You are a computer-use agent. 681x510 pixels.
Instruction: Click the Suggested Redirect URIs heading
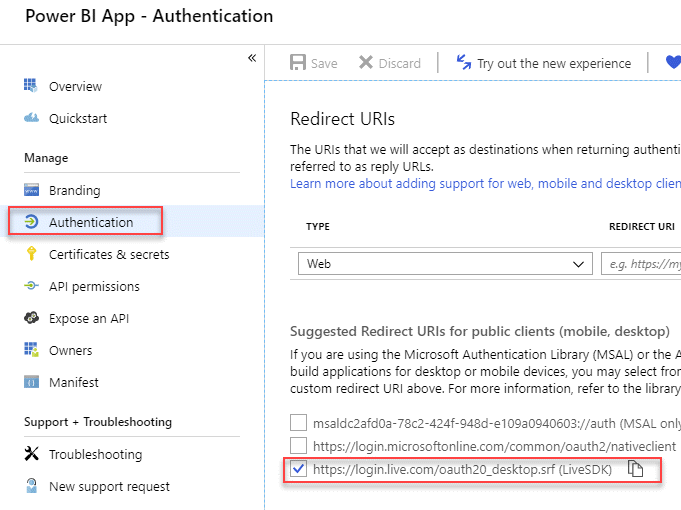[x=480, y=331]
